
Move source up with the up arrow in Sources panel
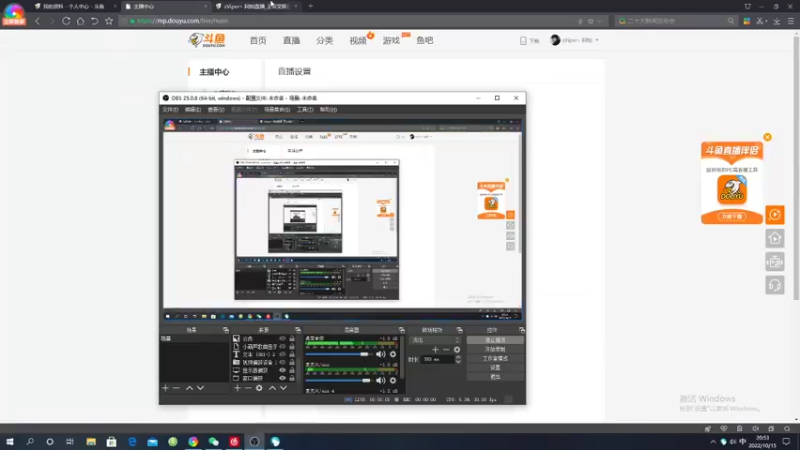[272, 388]
